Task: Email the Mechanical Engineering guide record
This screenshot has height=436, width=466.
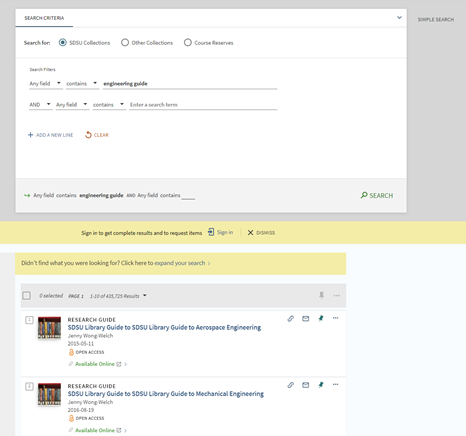Action: point(306,385)
